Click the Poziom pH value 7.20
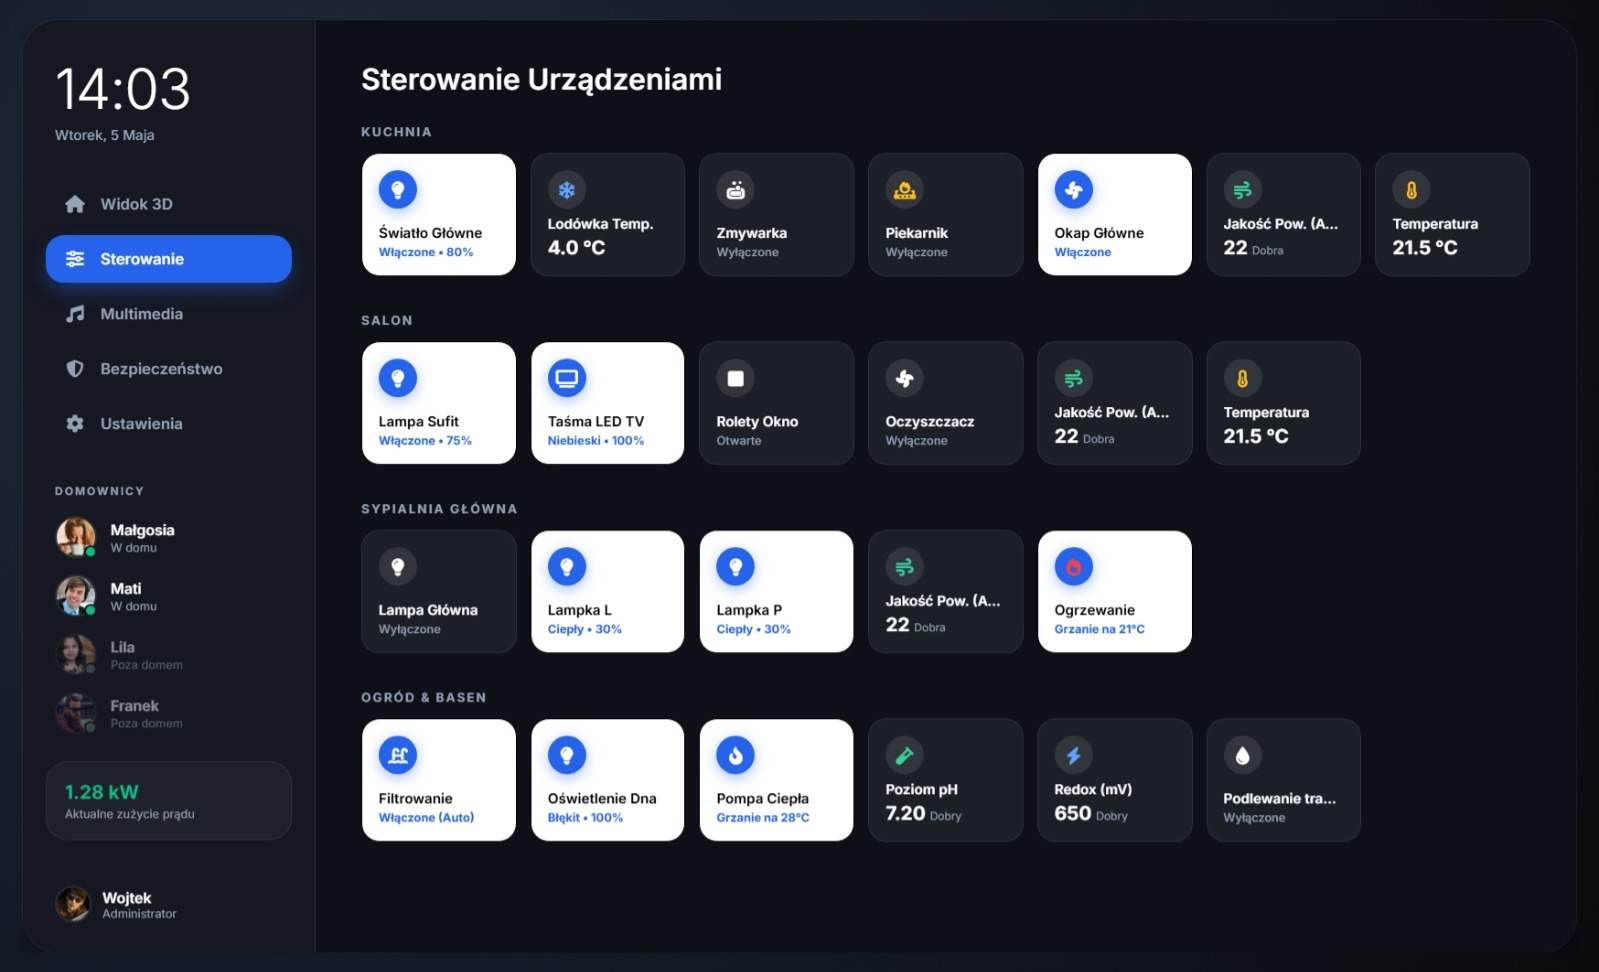 pos(905,814)
